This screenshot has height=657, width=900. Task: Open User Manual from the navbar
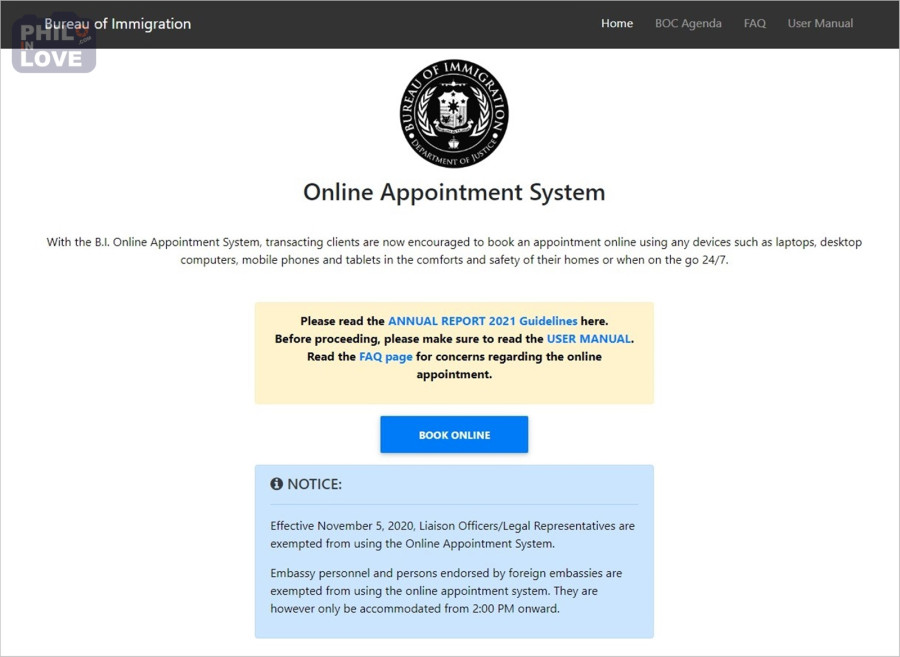tap(820, 24)
